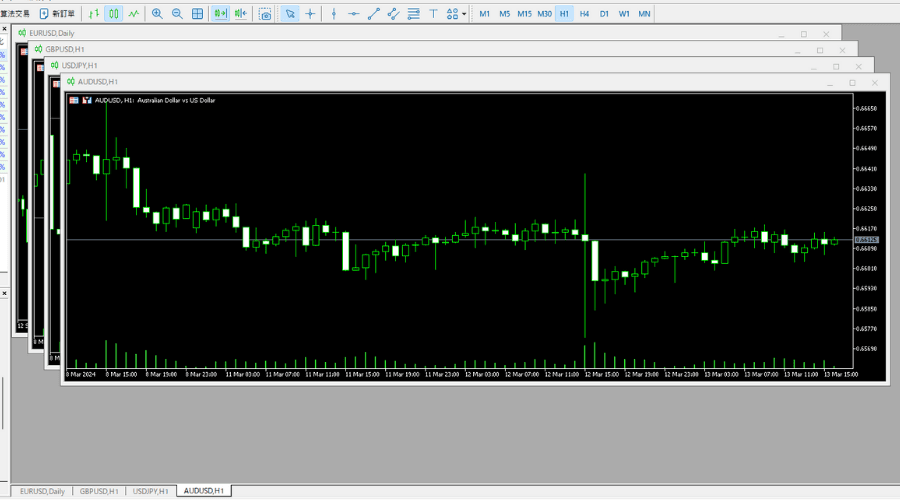This screenshot has height=500, width=900.
Task: Take a chart screenshot with camera icon
Action: [265, 14]
